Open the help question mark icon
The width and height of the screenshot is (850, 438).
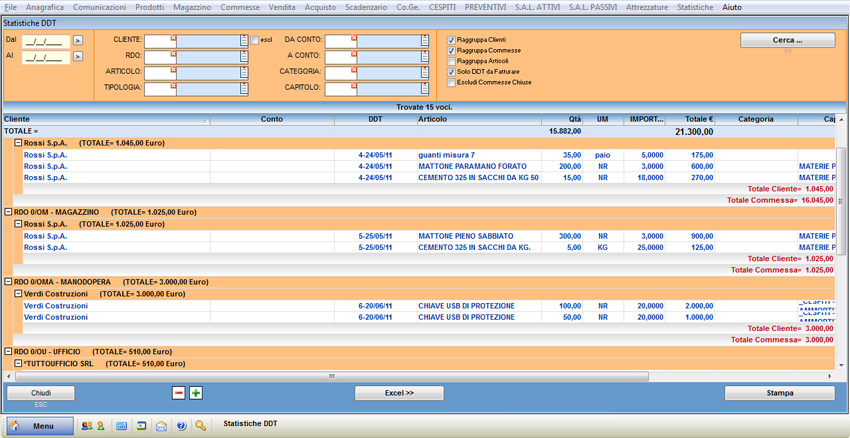click(181, 426)
